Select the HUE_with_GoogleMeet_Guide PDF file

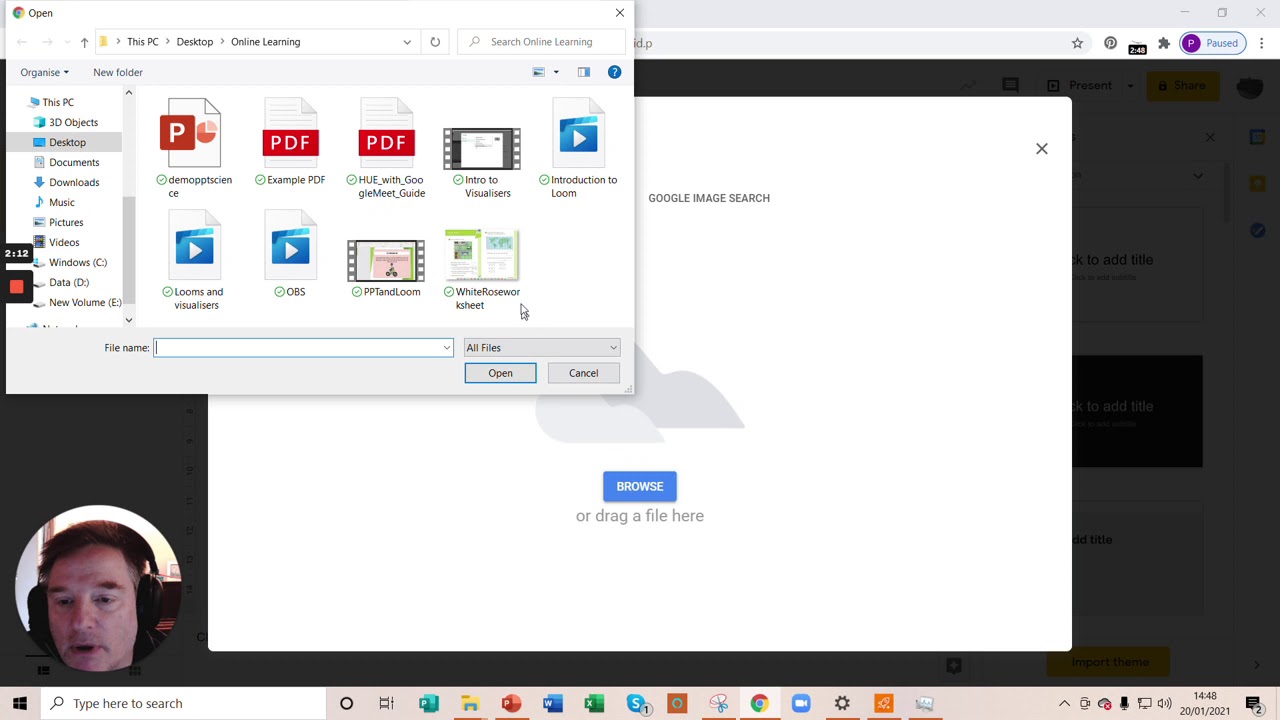pos(386,148)
